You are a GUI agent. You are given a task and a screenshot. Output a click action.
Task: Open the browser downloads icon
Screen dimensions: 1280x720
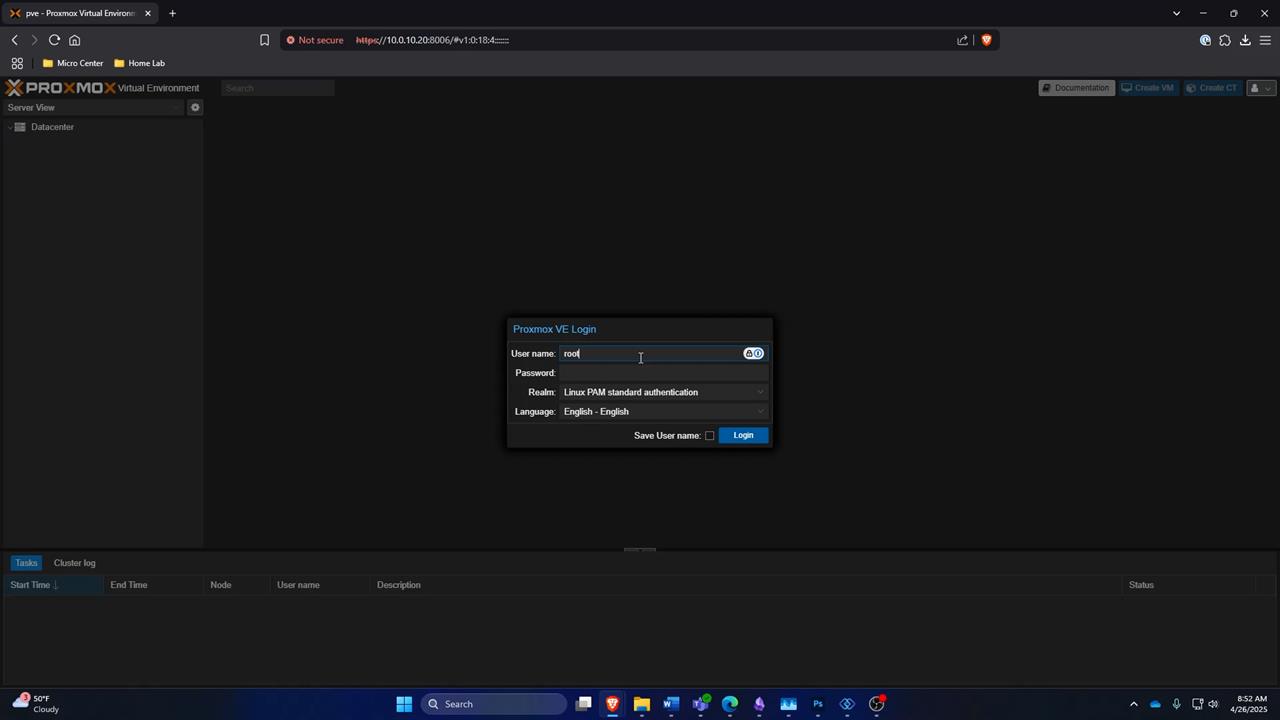(x=1245, y=40)
